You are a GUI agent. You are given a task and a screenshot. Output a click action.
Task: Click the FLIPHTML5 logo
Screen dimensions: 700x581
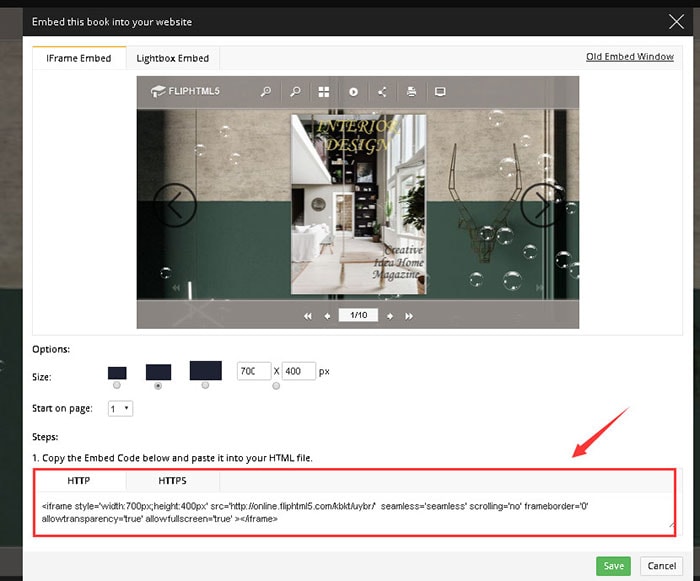point(185,91)
